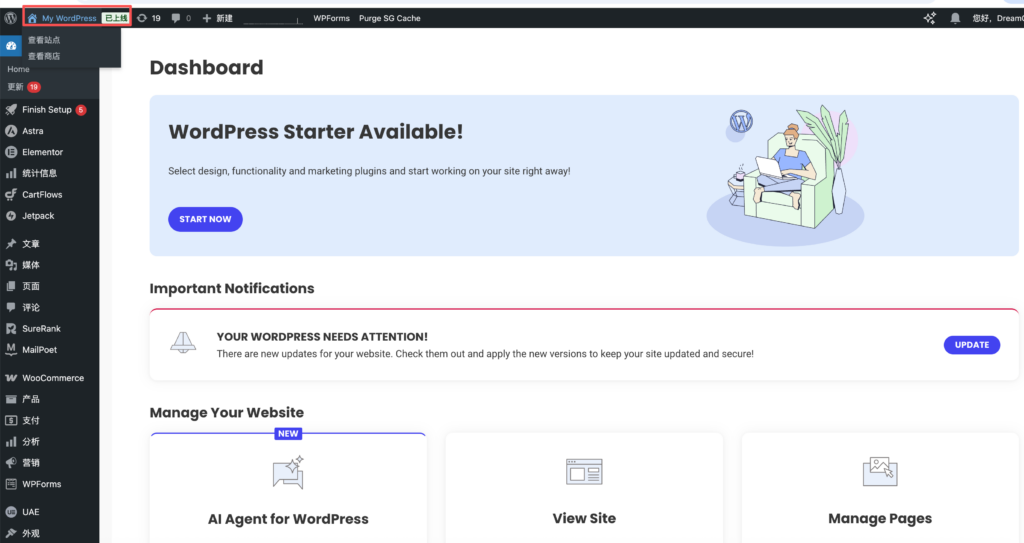Select 查看商店 from the site dropdown
The width and height of the screenshot is (1024, 543).
pos(44,56)
